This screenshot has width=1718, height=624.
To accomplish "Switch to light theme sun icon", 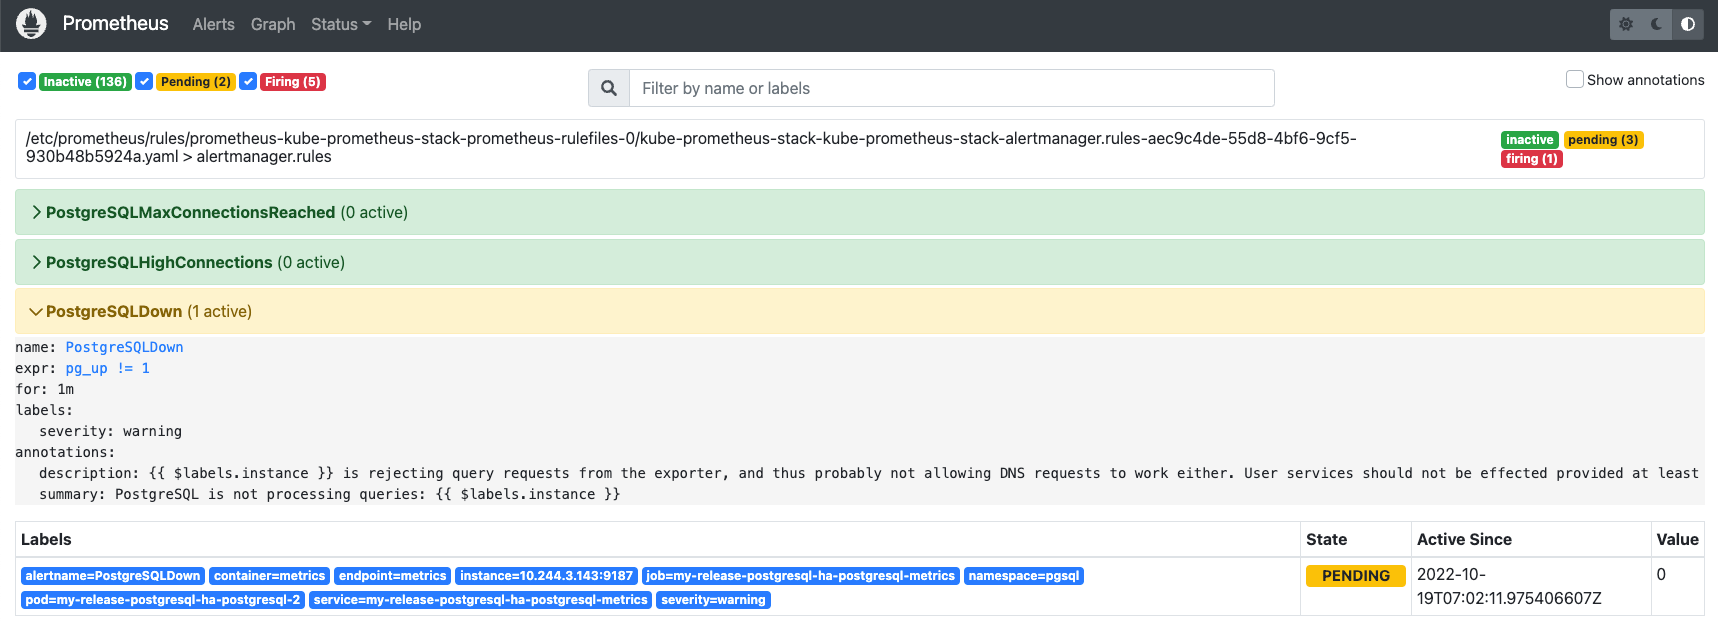I will point(1626,24).
